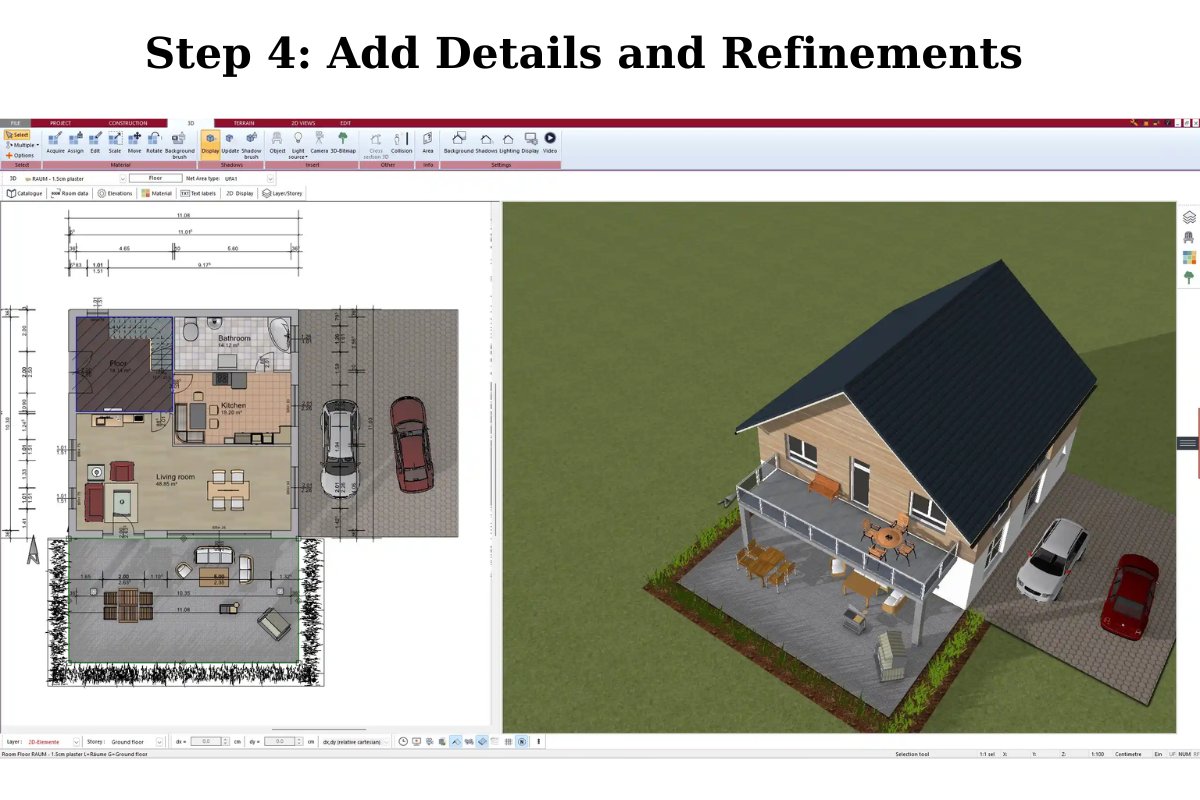Select the Camera insert tool
Screen dimensions: 1200x800
click(x=318, y=145)
